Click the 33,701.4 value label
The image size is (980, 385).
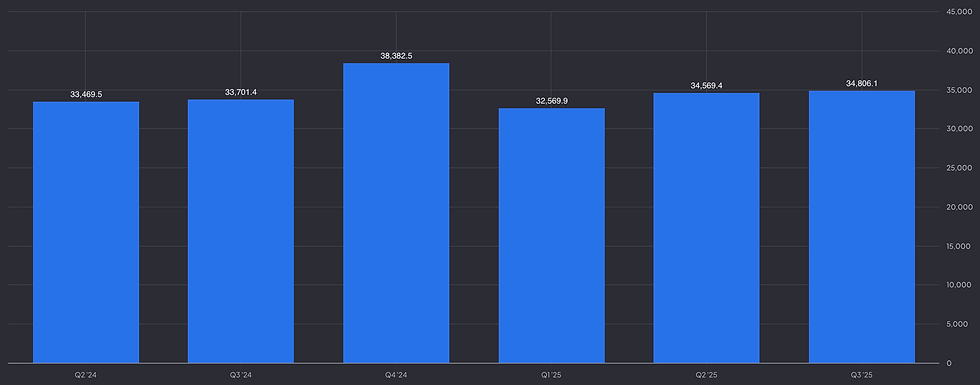pos(241,92)
